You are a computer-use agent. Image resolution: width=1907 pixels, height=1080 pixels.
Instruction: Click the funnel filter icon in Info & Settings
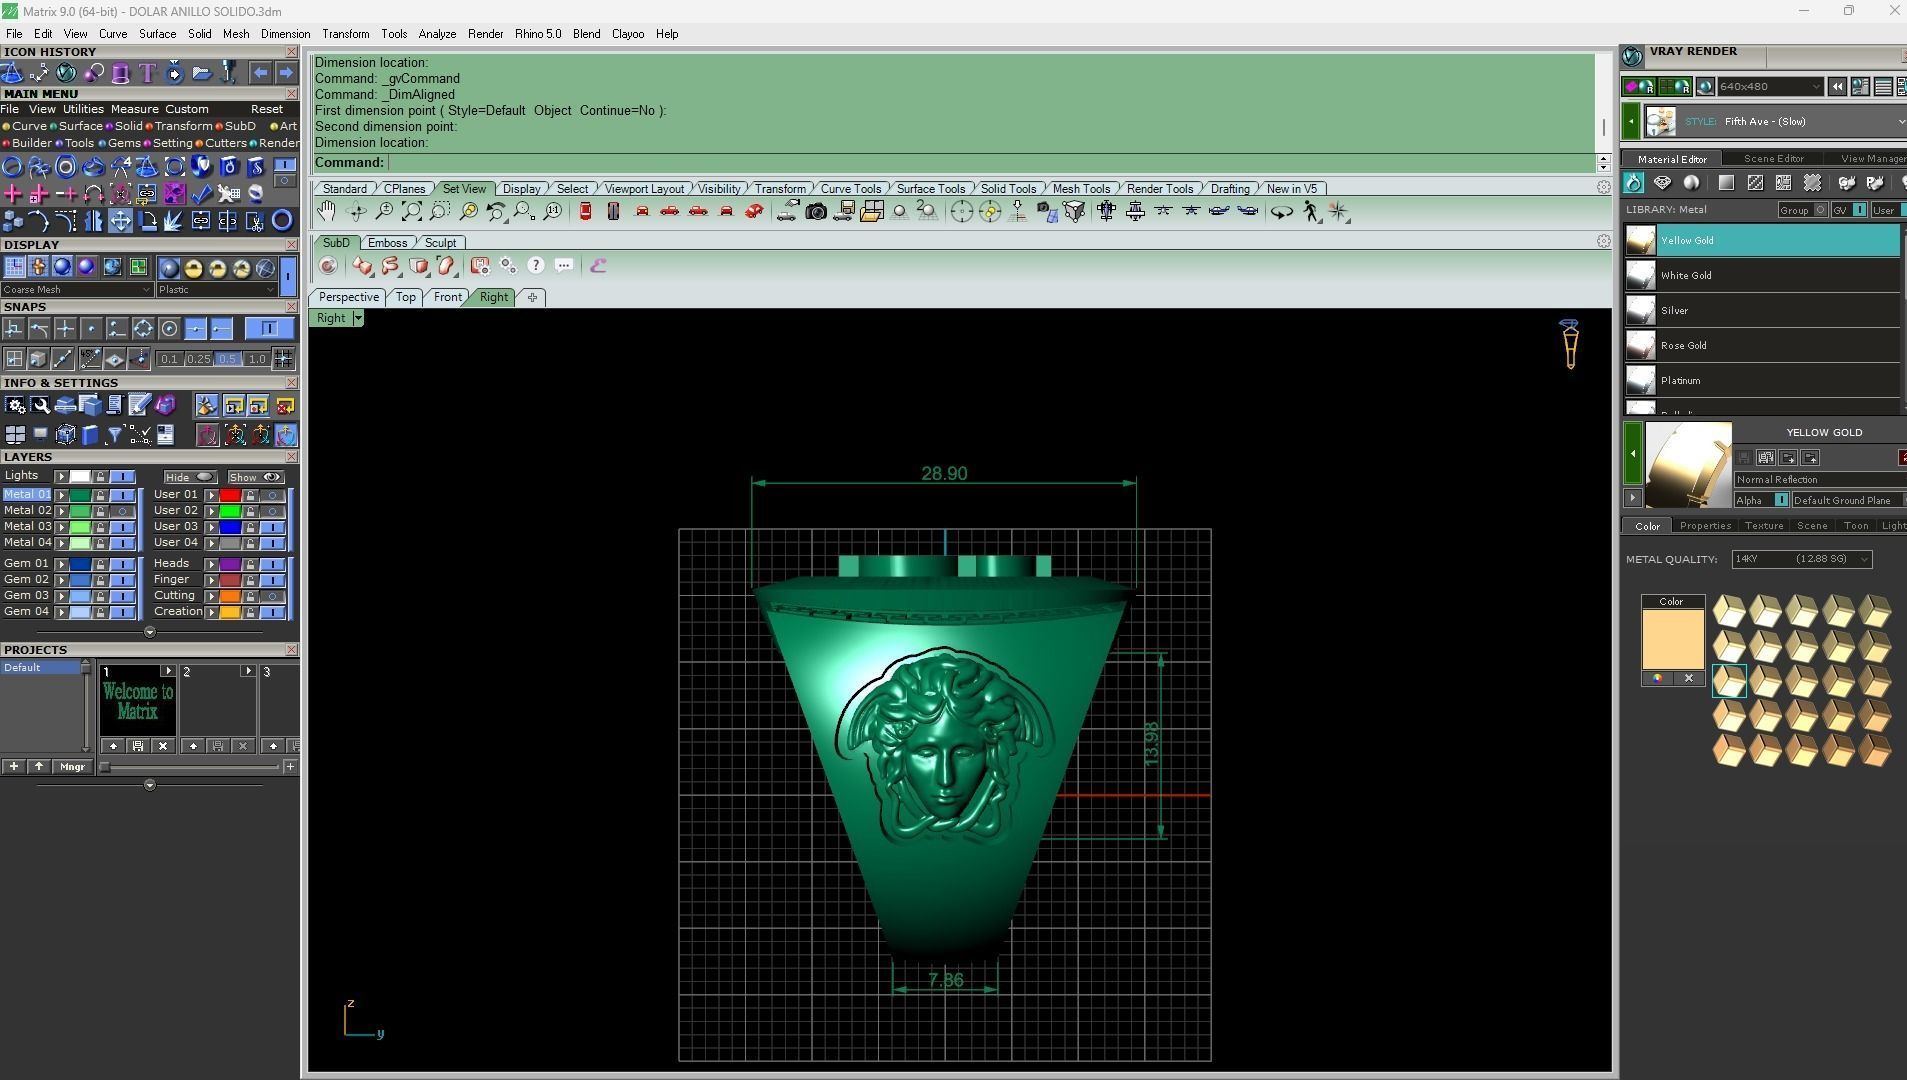pyautogui.click(x=114, y=435)
